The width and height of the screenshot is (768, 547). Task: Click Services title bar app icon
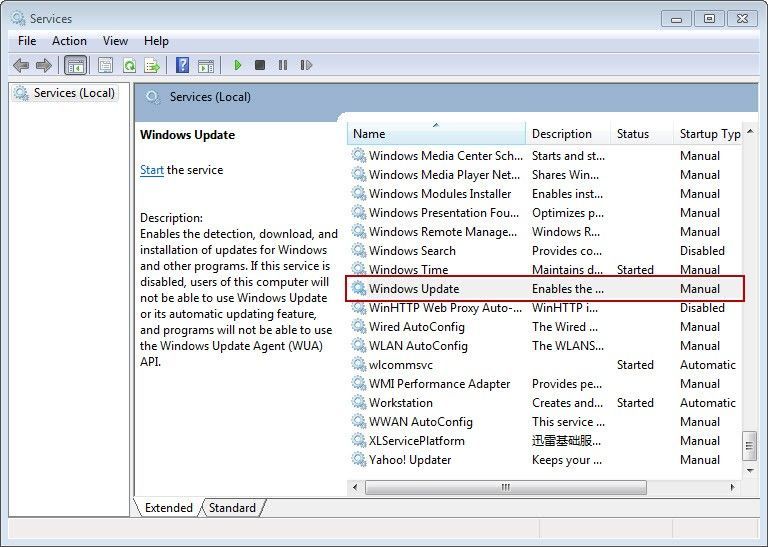click(18, 19)
